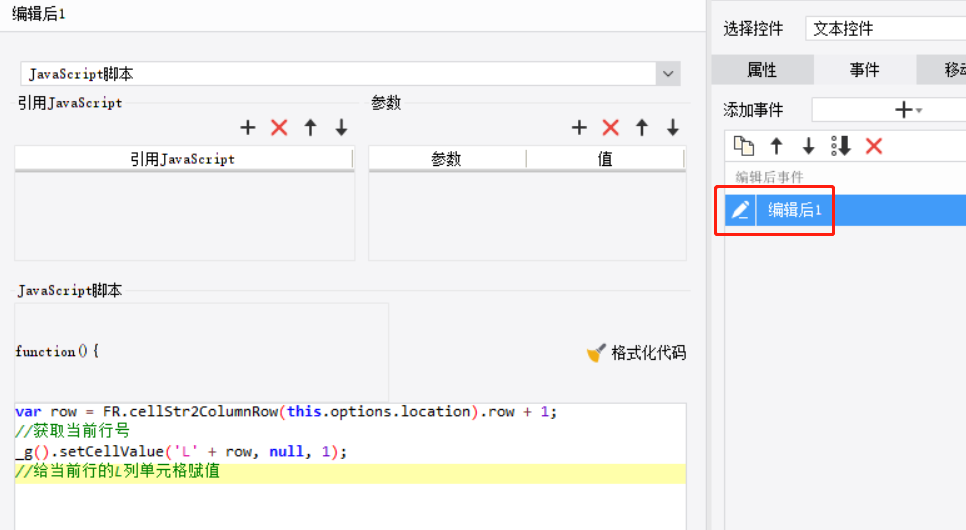Click the comment line //获取当前行号
The image size is (966, 530).
click(73, 431)
